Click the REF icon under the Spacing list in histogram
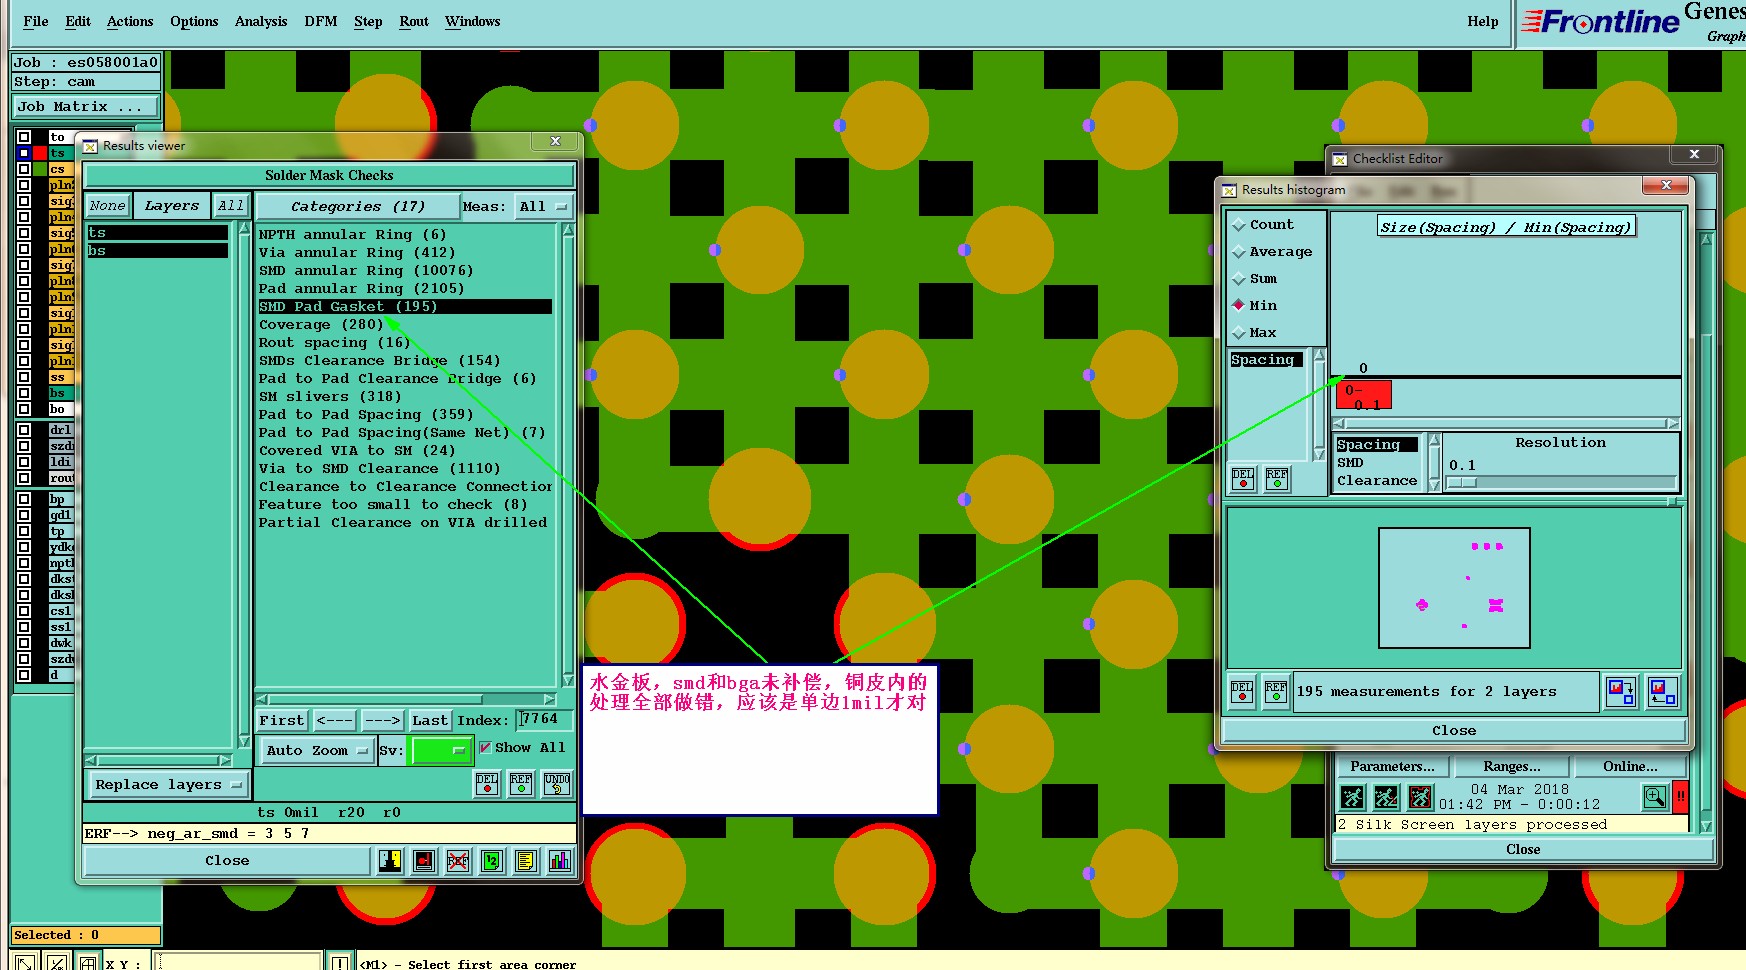The width and height of the screenshot is (1746, 970). 1277,479
